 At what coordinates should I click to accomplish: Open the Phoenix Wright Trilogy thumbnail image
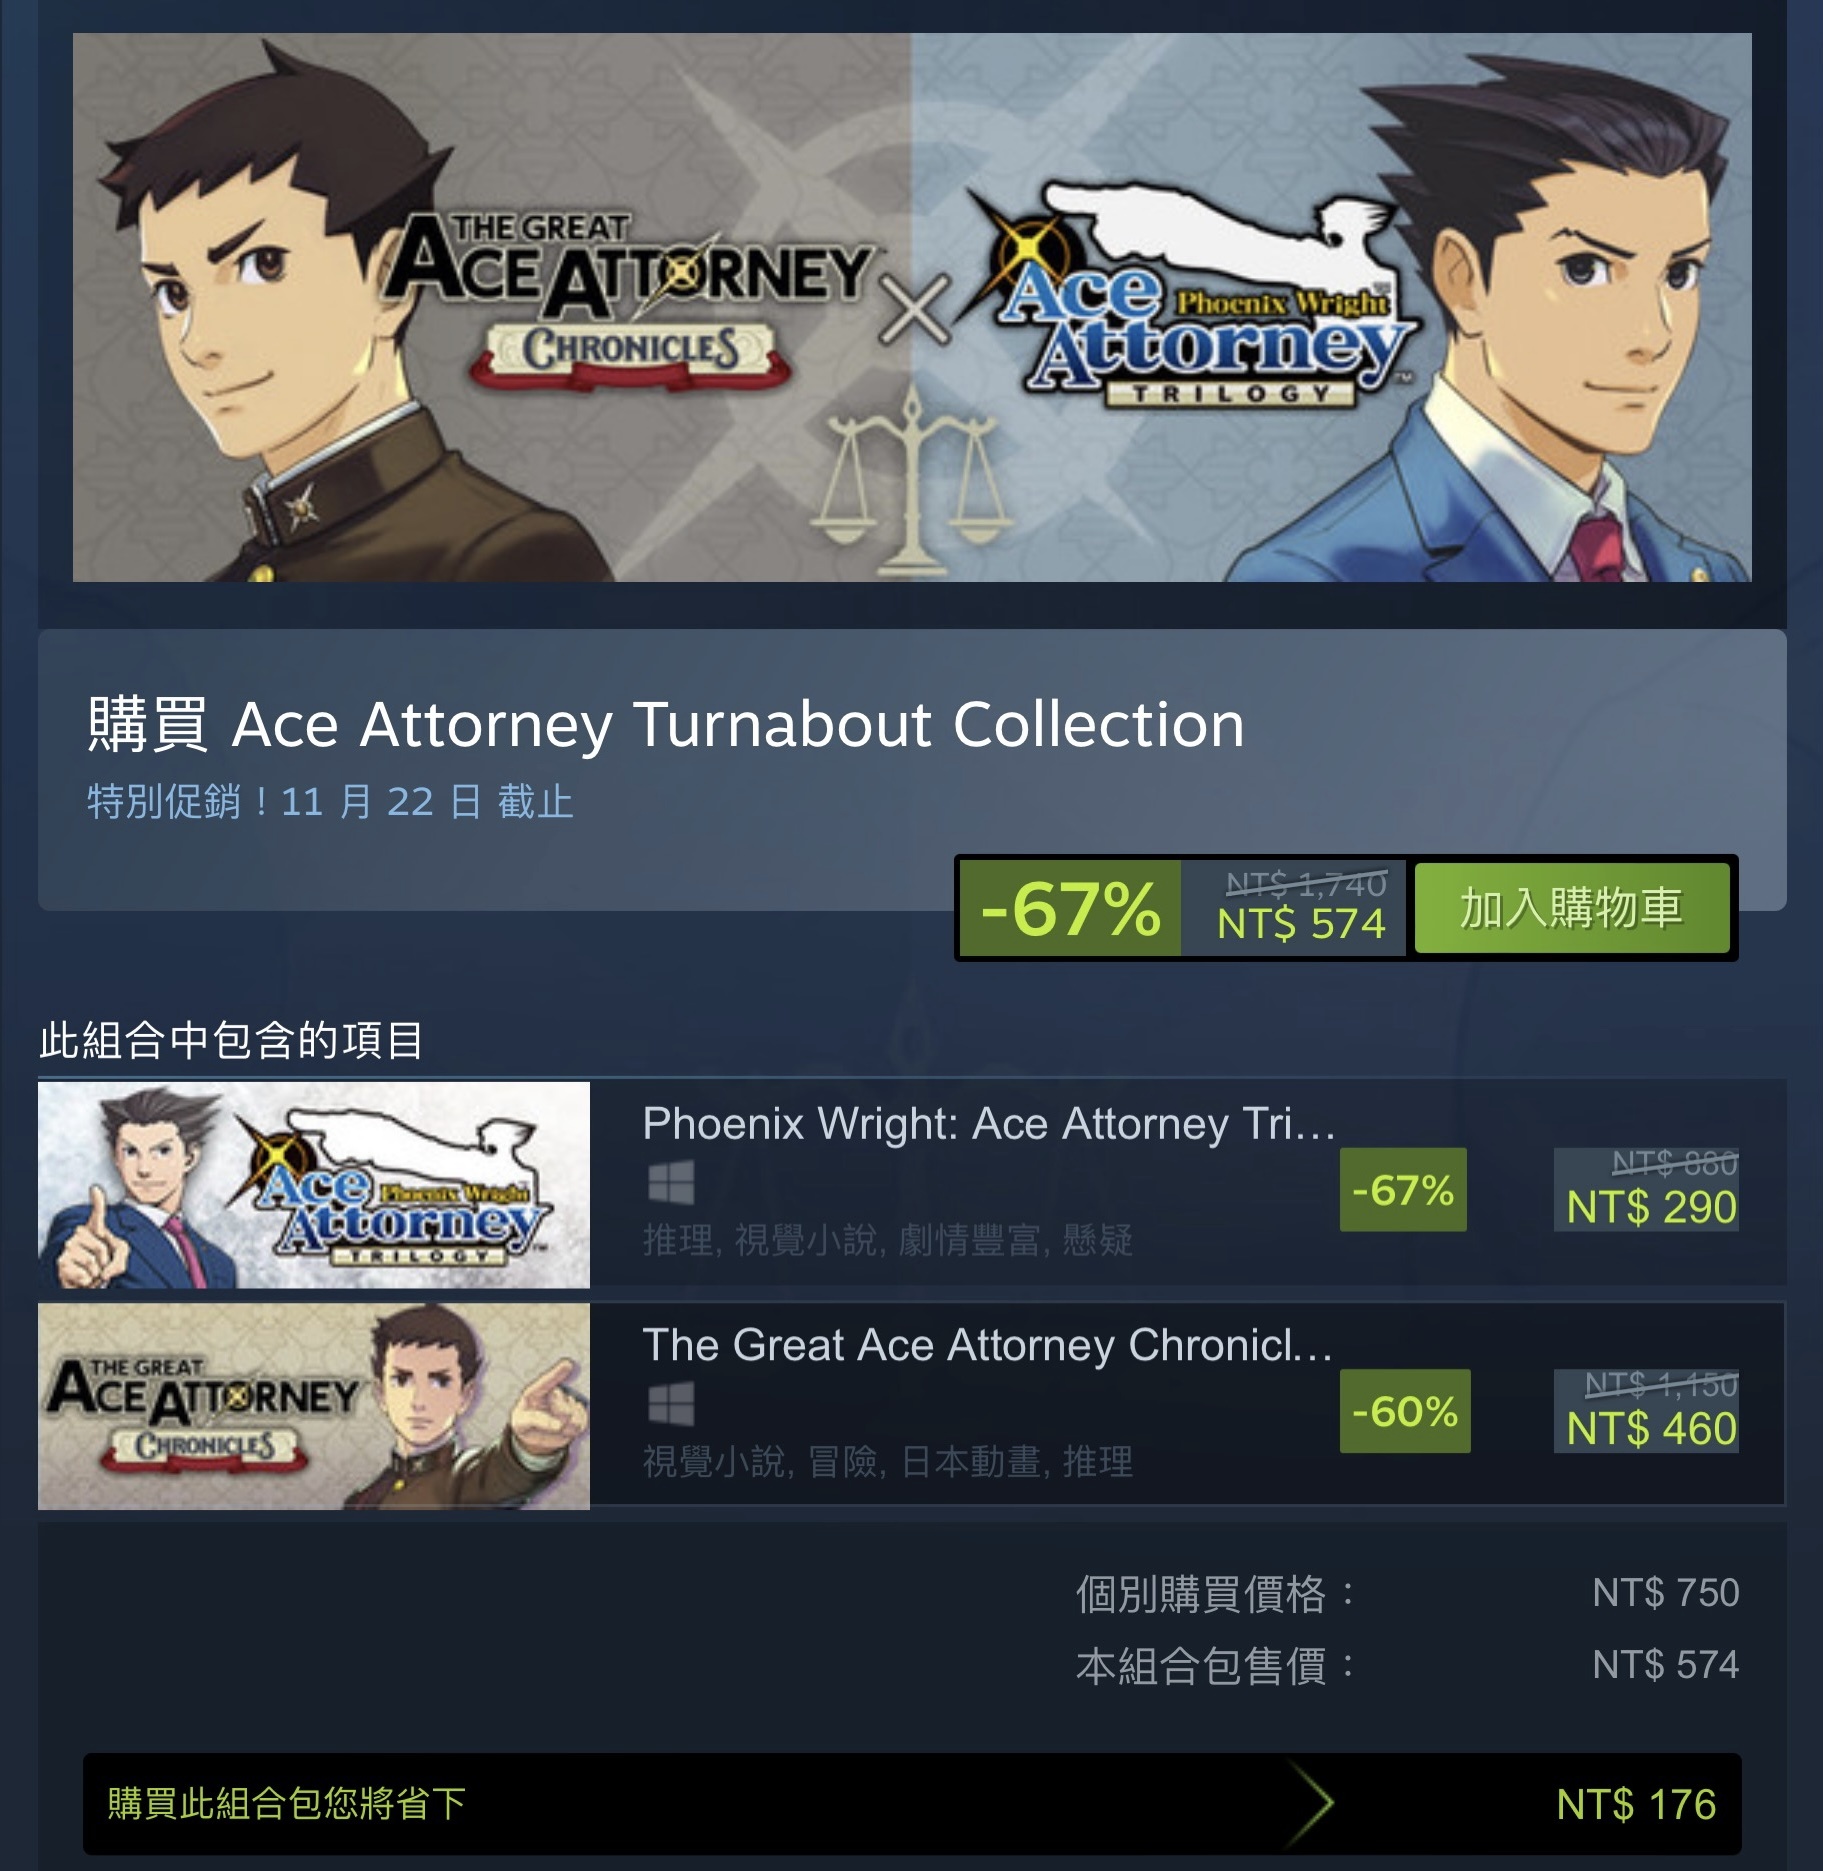(x=314, y=1185)
